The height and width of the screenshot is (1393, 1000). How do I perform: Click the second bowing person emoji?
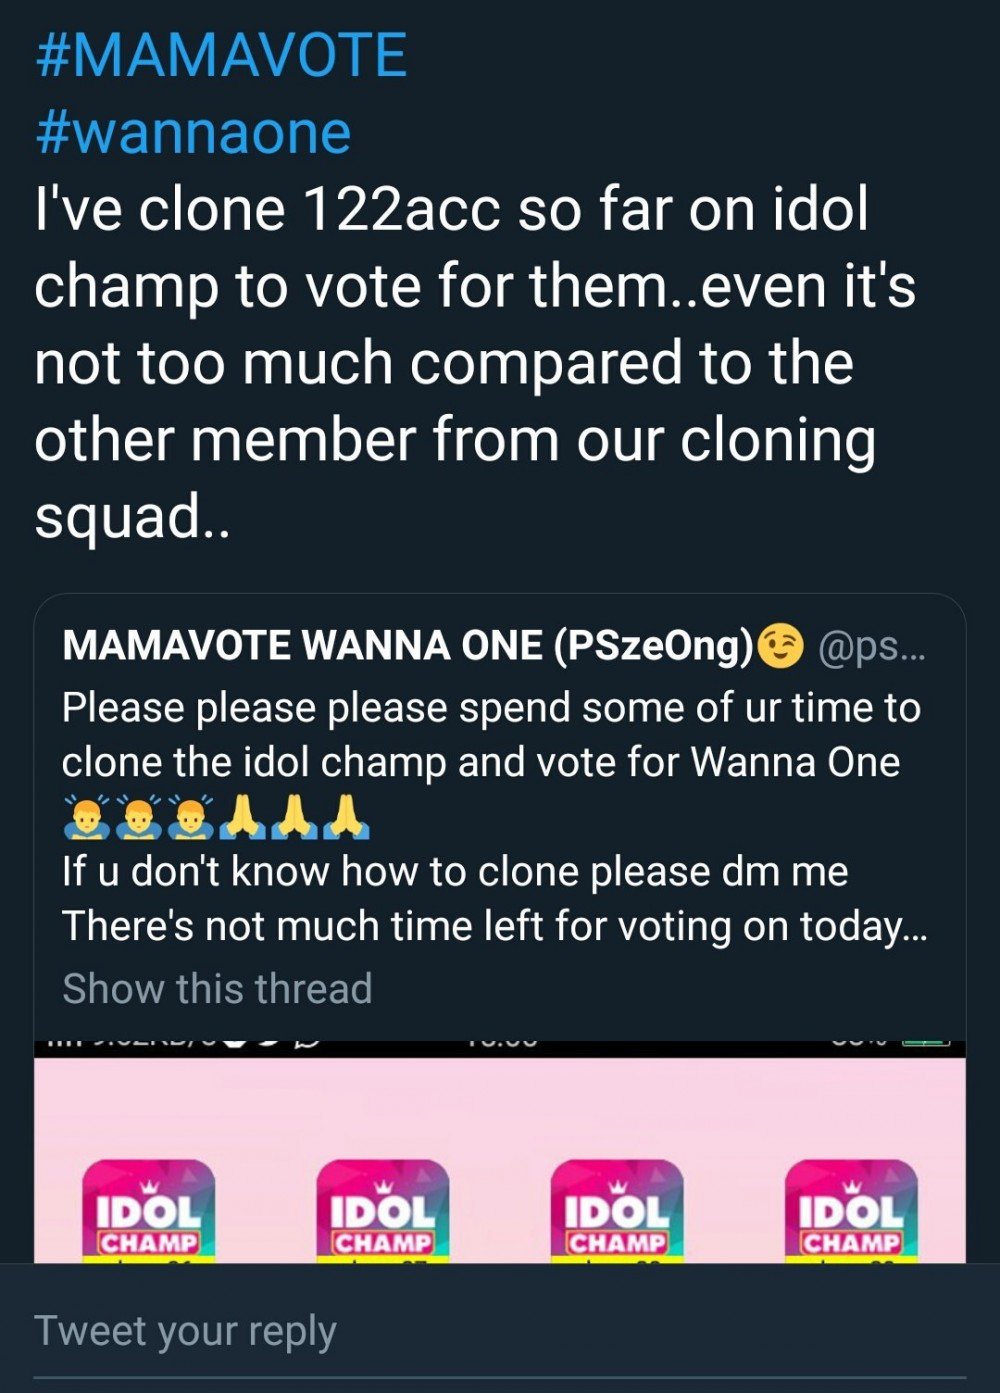(x=139, y=816)
